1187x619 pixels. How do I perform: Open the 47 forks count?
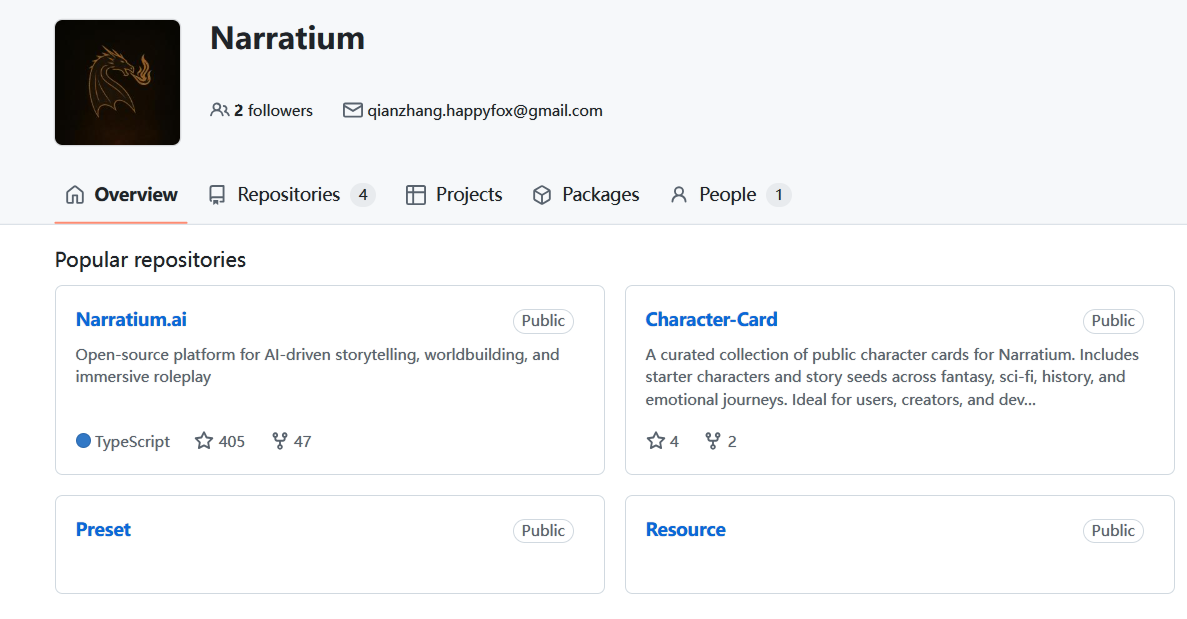[303, 441]
